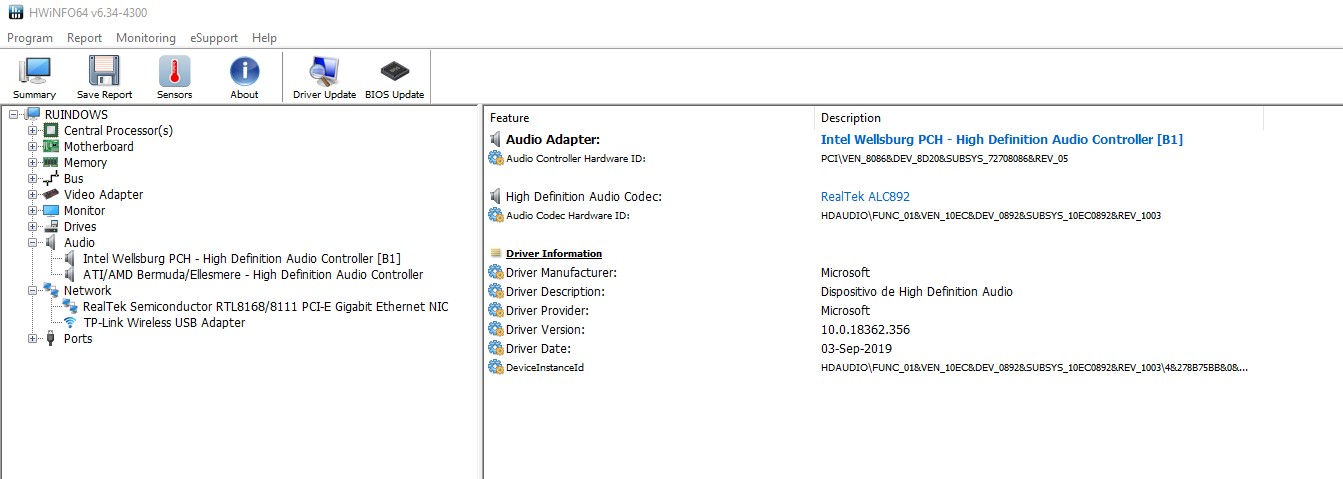Expand the Drives tree node
1343x479 pixels.
pyautogui.click(x=33, y=227)
